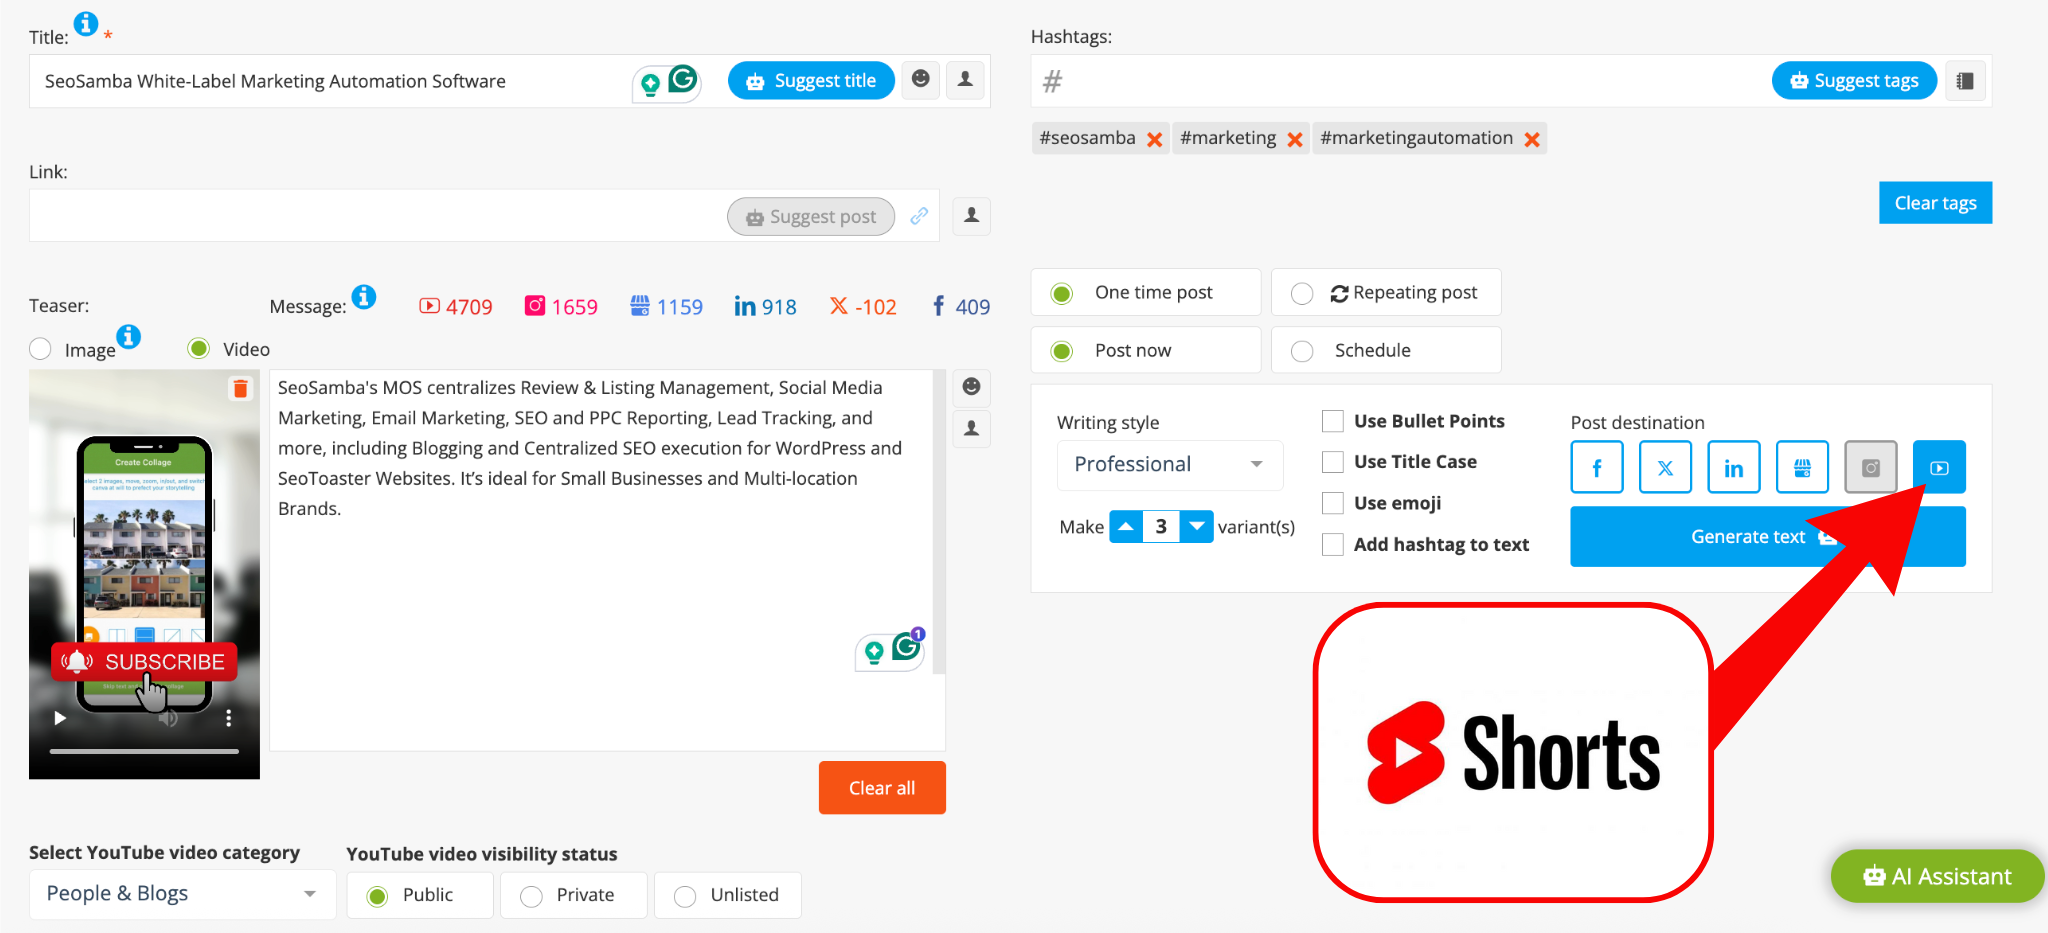The width and height of the screenshot is (2048, 933).
Task: Select Instagram as post destination
Action: coord(1871,467)
